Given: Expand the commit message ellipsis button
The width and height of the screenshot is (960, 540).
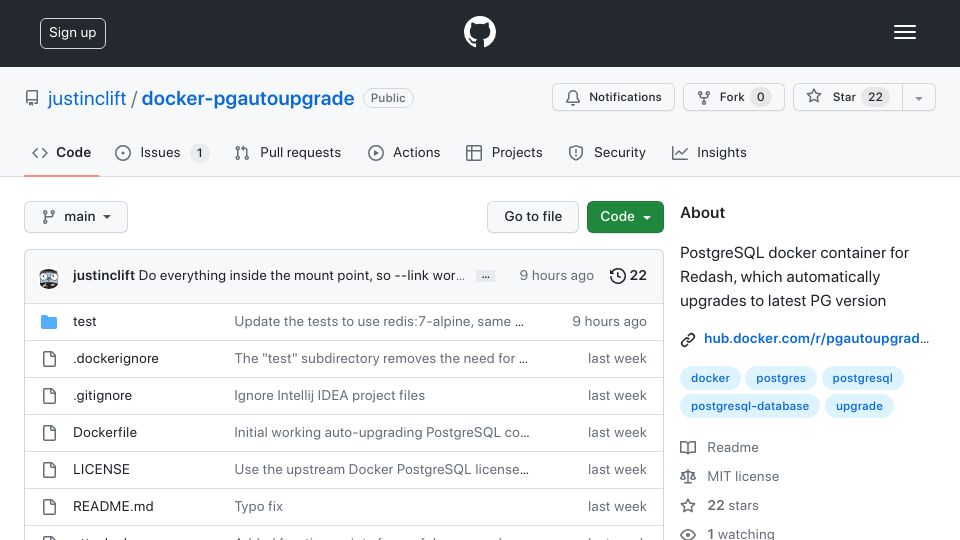Looking at the screenshot, I should [x=486, y=276].
